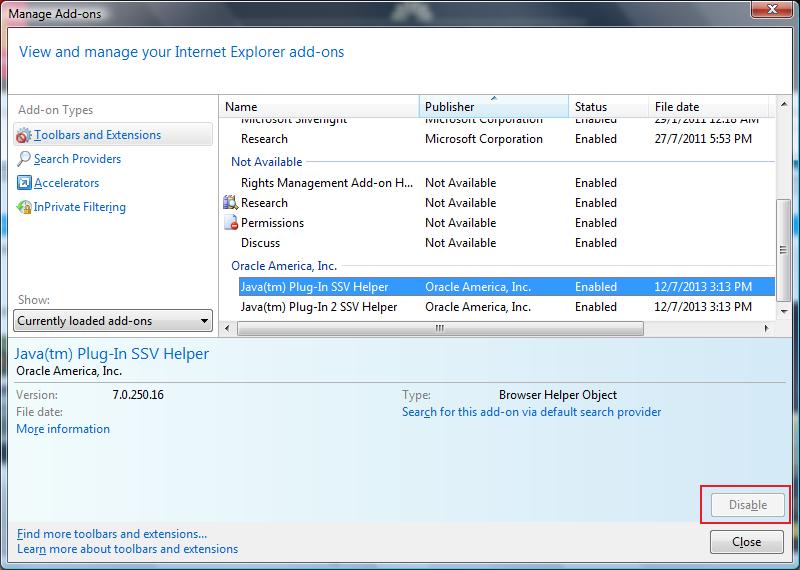The height and width of the screenshot is (570, 800).
Task: Select Java(tm) Plug-In SSV Helper row
Action: 507,286
